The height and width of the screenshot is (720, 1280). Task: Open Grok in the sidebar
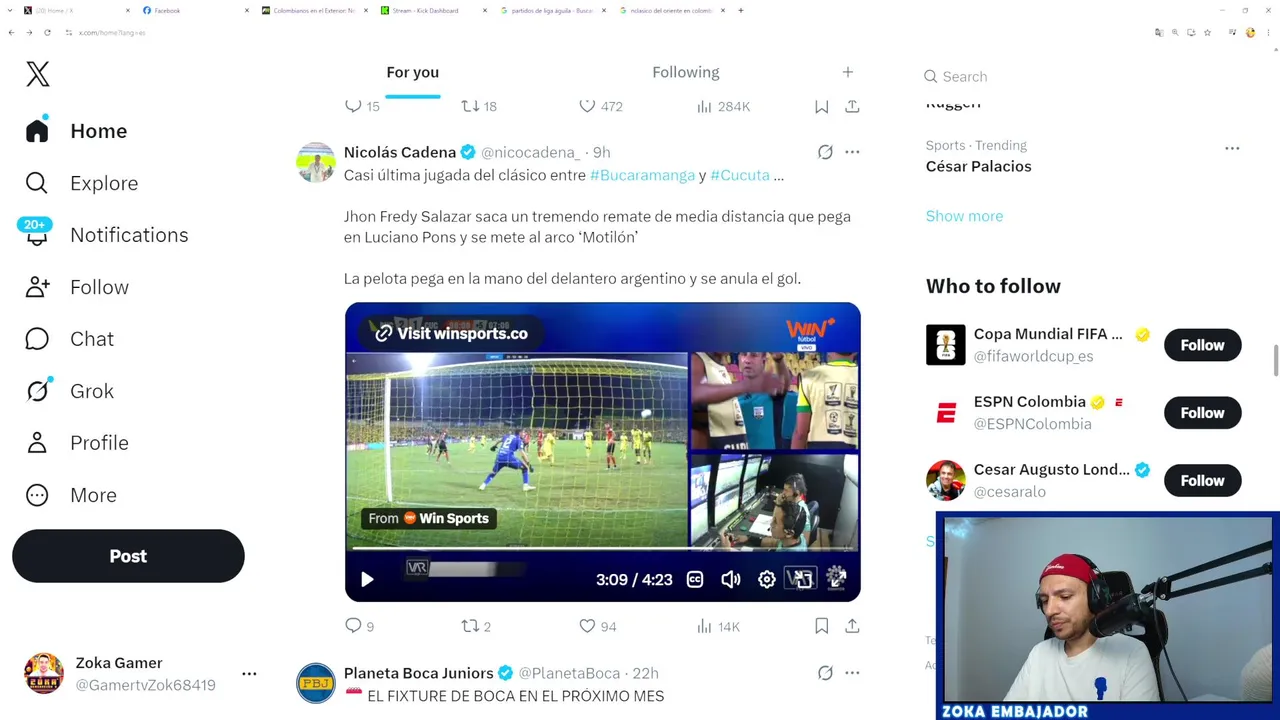pyautogui.click(x=69, y=391)
